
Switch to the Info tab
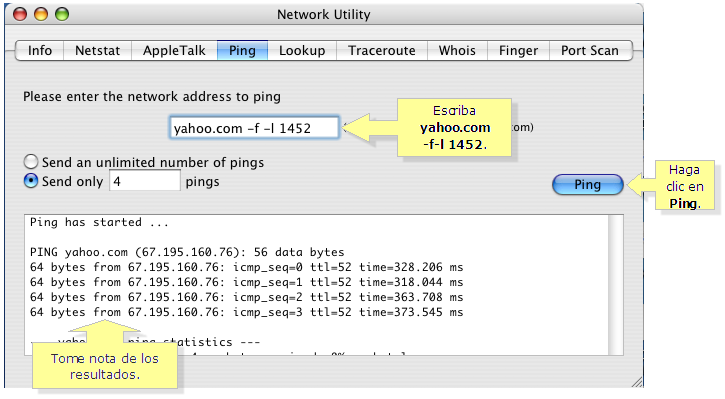(x=40, y=50)
